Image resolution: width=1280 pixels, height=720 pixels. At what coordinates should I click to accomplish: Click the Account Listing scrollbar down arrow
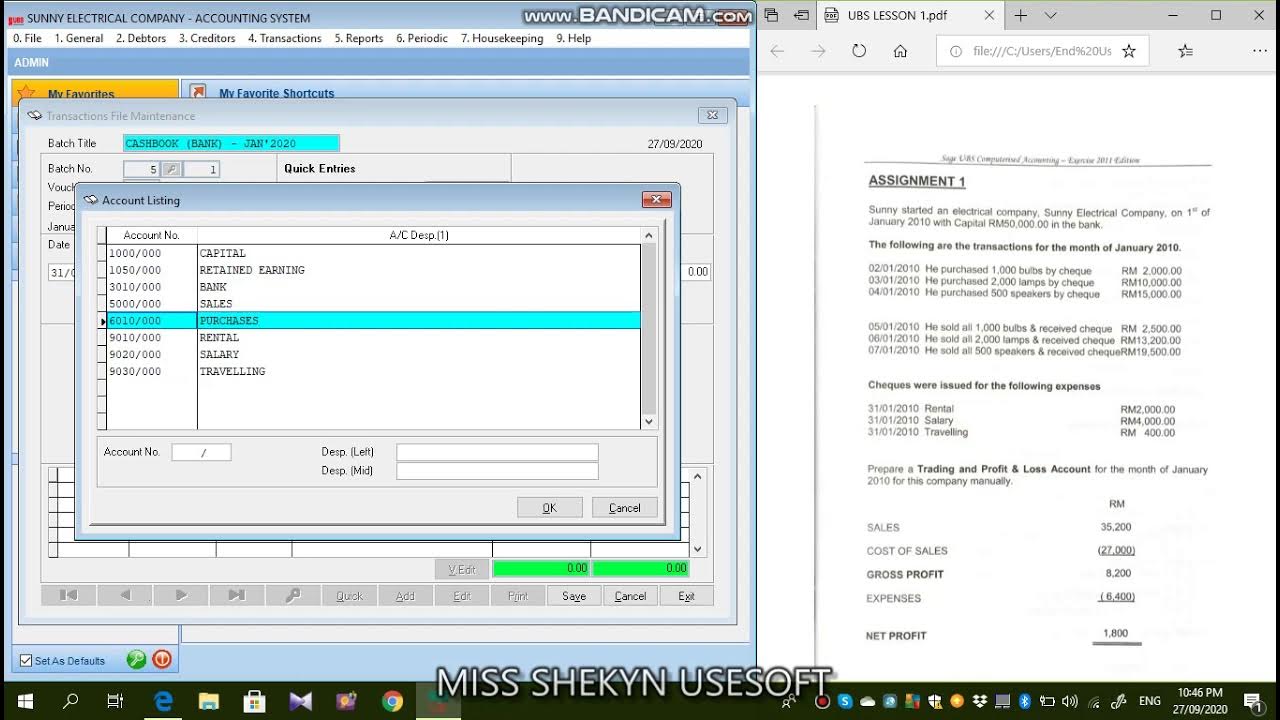648,421
